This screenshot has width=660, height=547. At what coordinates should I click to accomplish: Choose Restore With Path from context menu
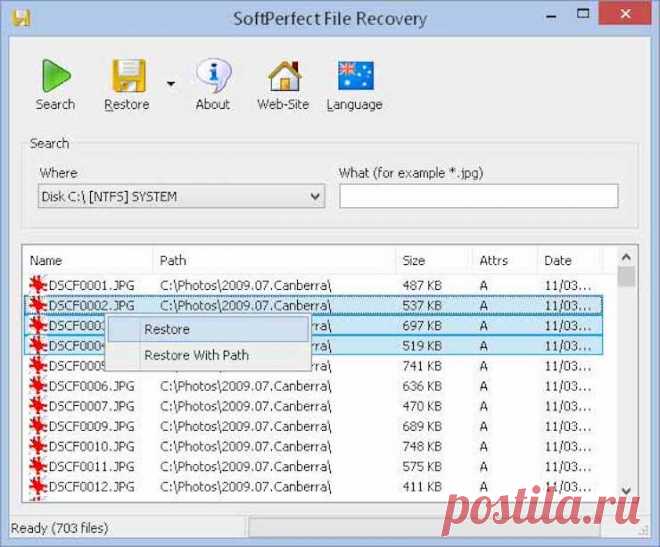208,355
